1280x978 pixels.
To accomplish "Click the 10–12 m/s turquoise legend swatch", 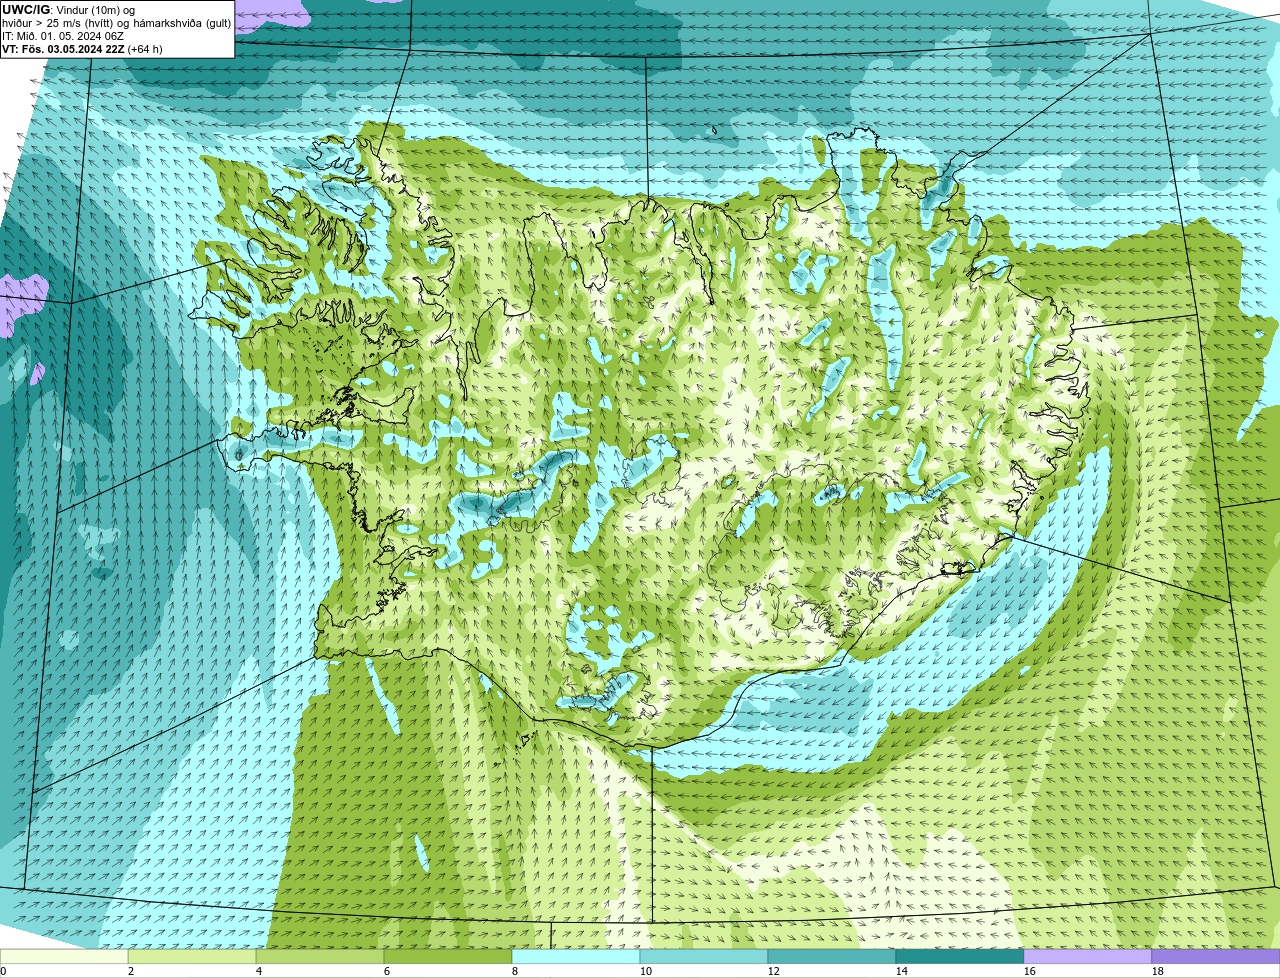I will (704, 957).
